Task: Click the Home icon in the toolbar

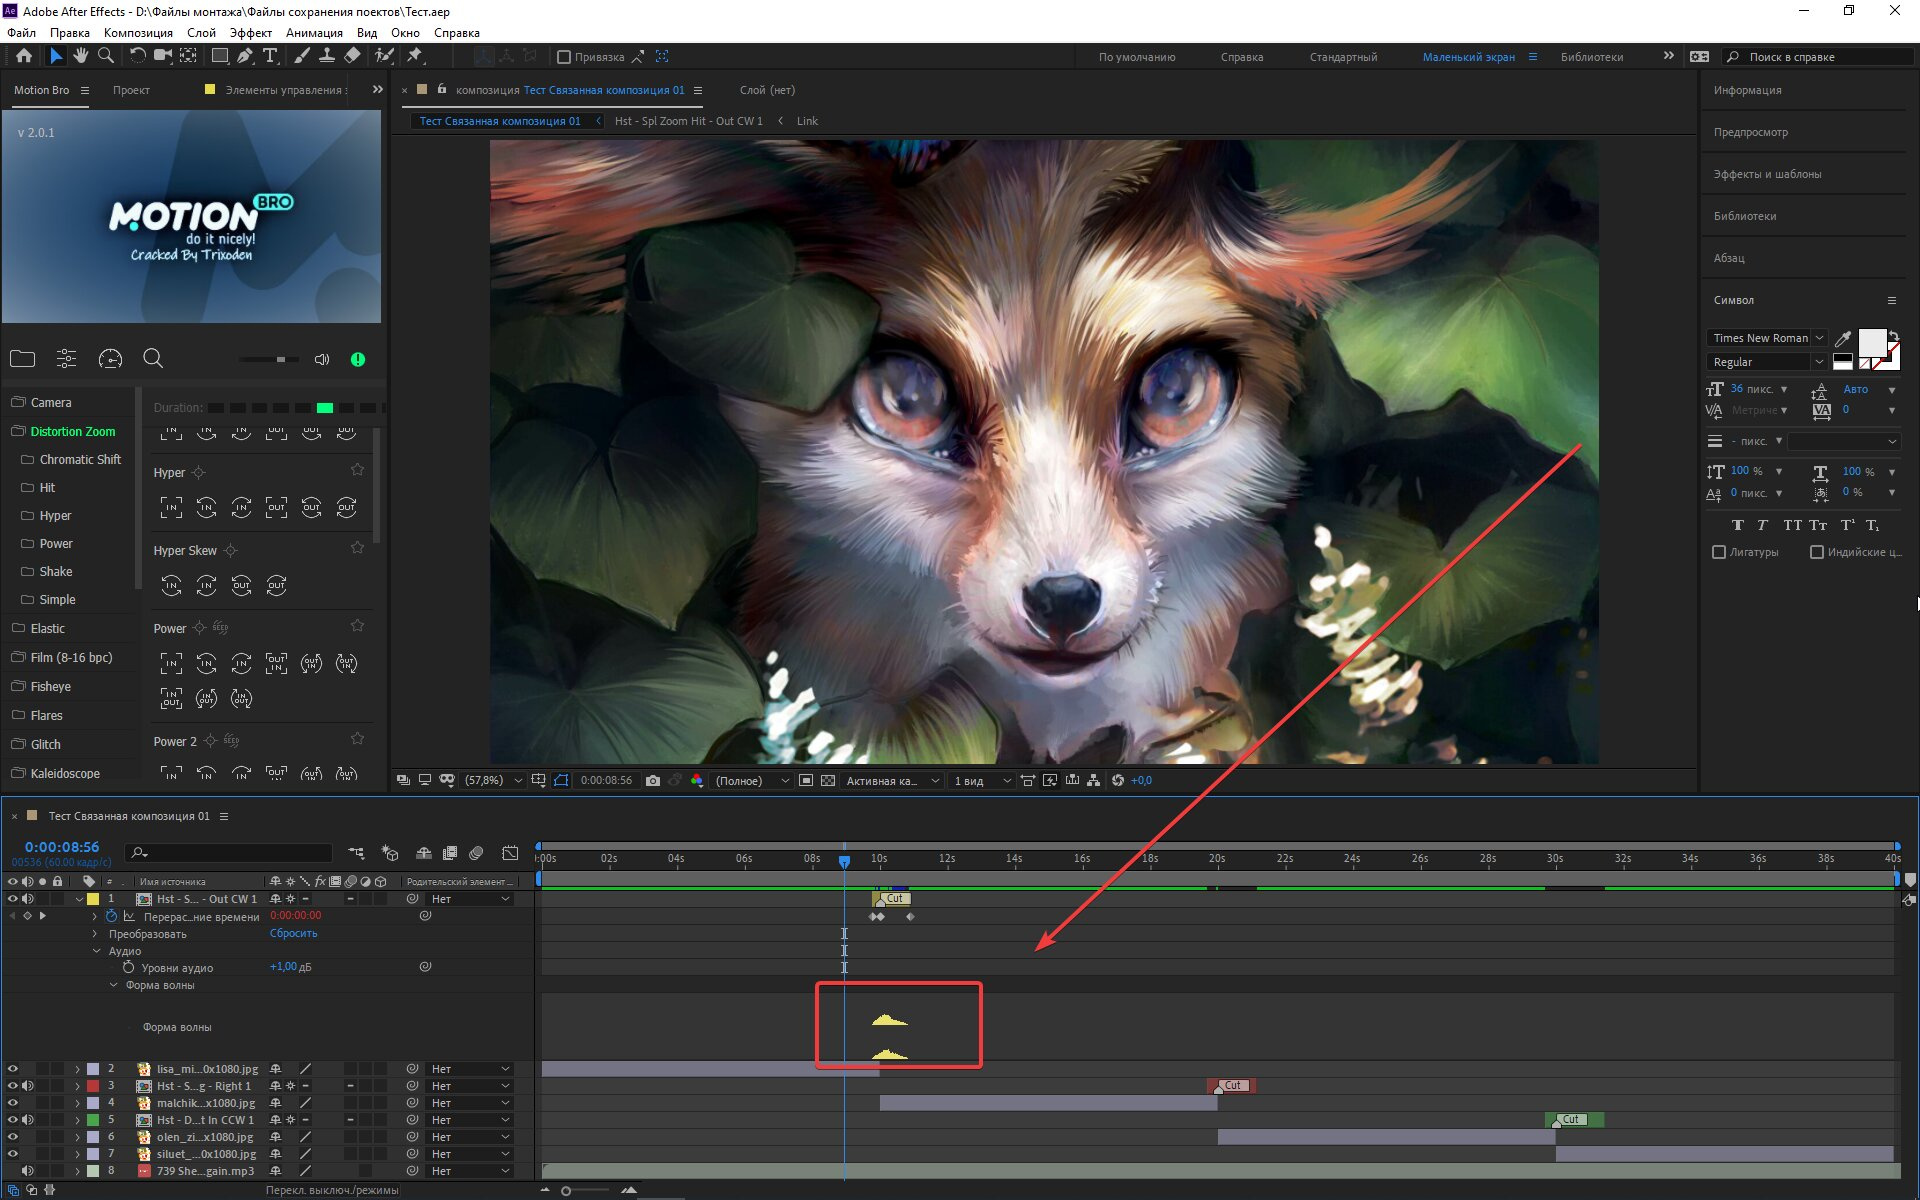Action: click(24, 56)
